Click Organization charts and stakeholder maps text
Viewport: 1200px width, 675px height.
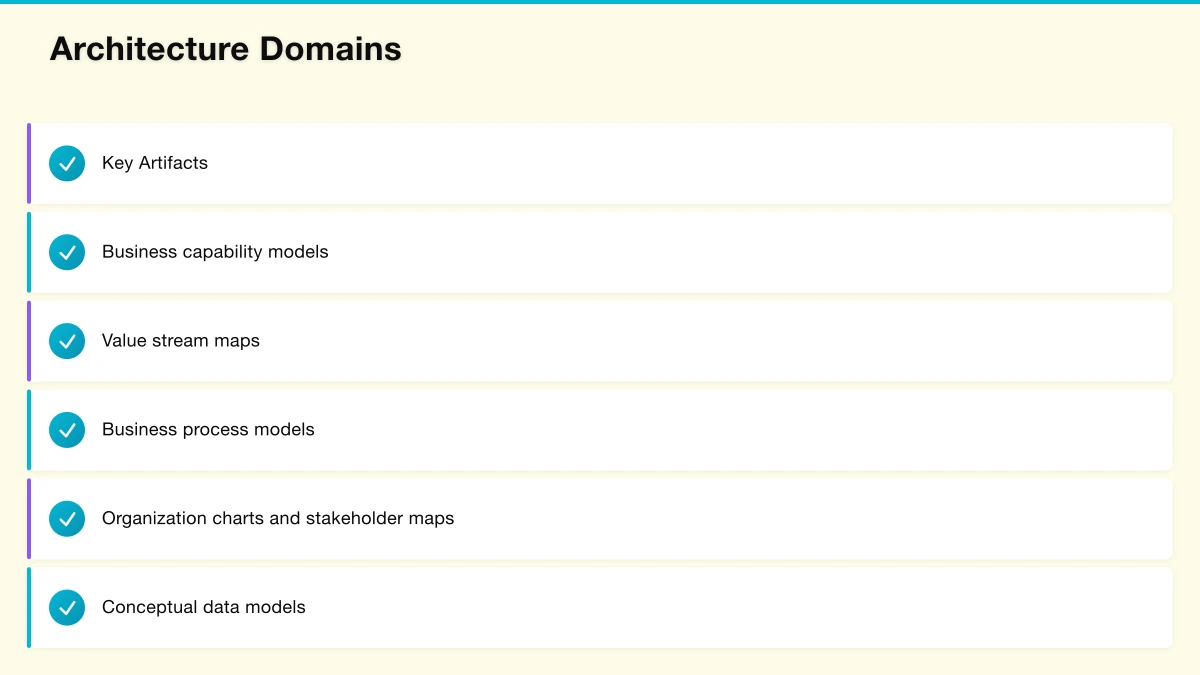coord(278,519)
